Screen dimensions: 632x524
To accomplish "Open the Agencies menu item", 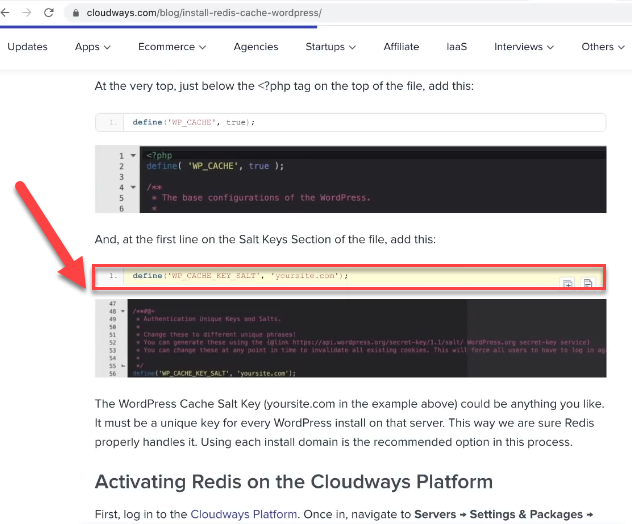I will 256,47.
